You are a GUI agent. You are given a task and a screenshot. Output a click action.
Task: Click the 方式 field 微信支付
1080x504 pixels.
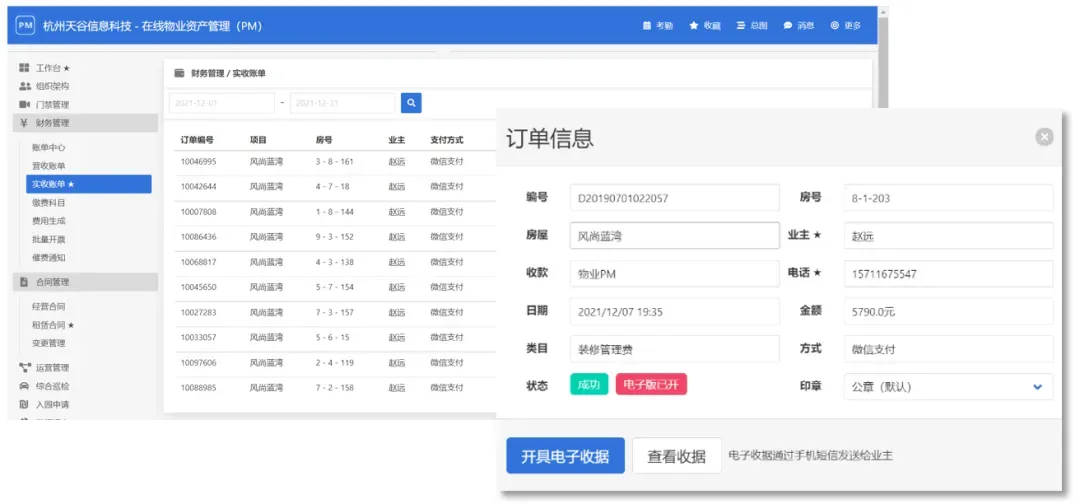point(948,348)
